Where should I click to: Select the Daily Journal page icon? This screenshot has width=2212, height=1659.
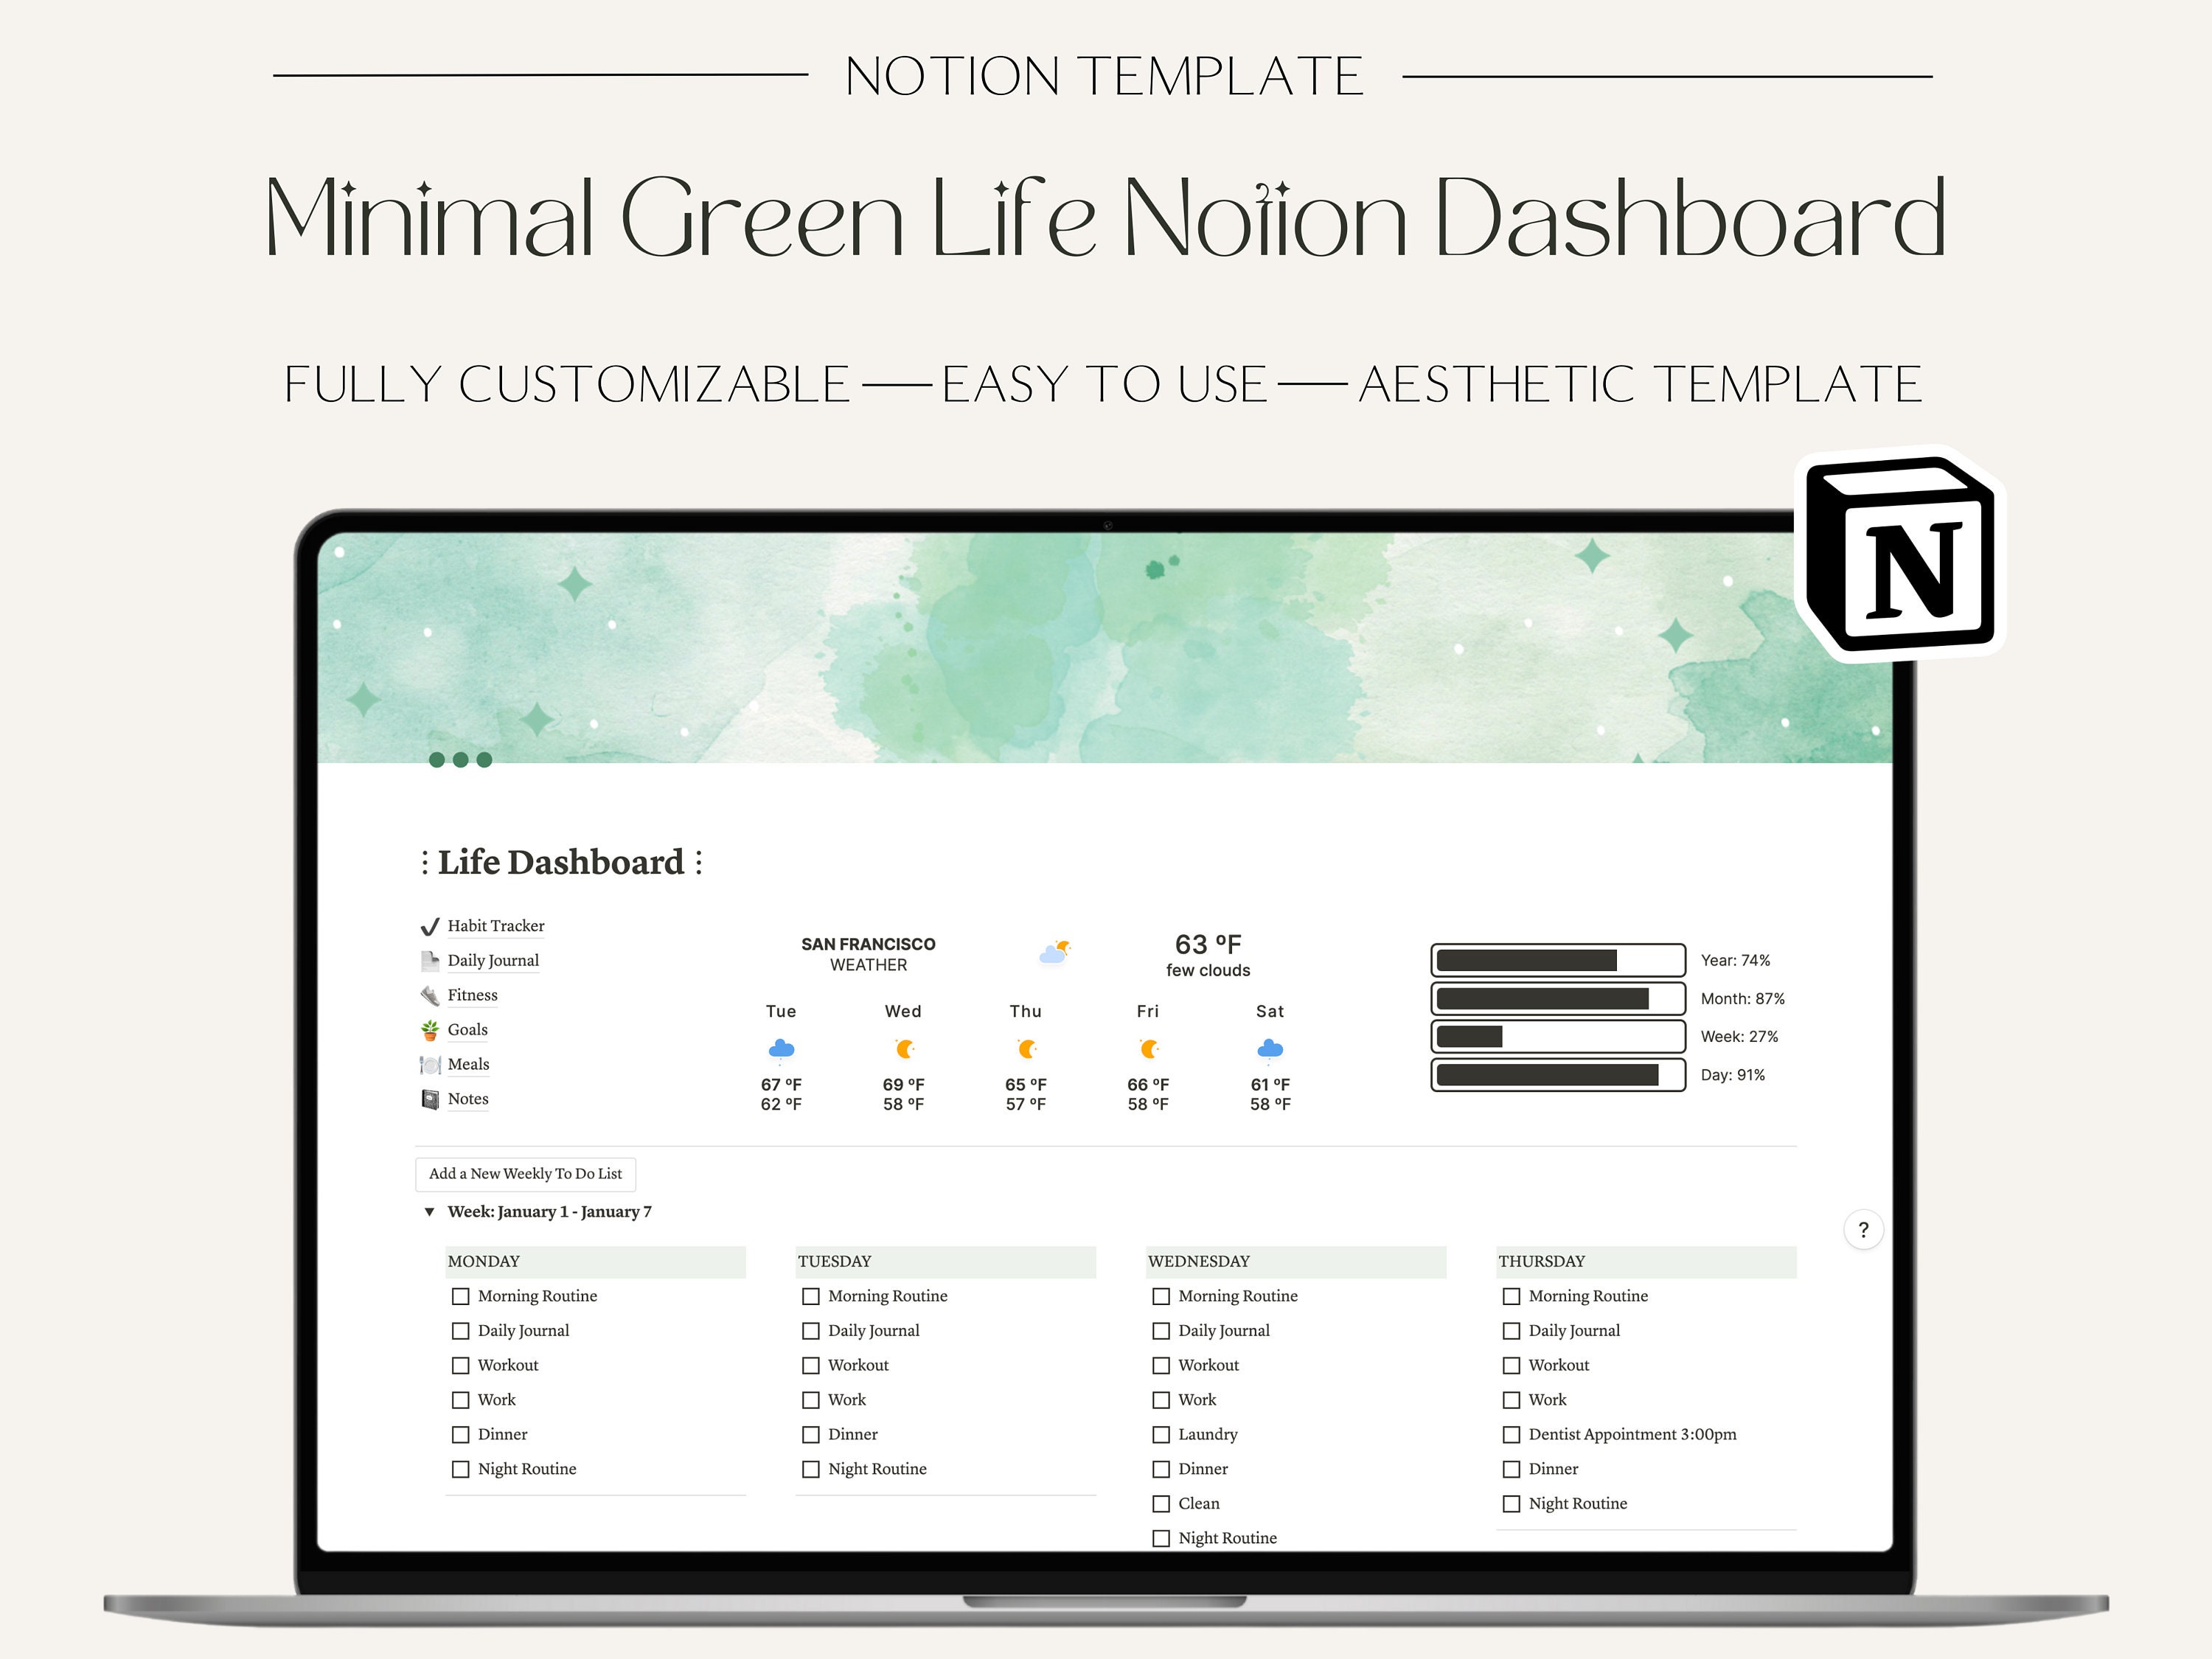(x=429, y=960)
